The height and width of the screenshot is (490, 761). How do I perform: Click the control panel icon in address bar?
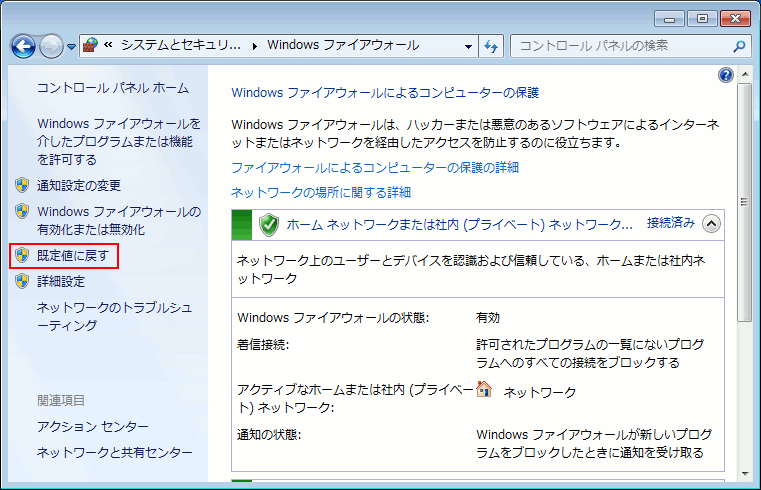pyautogui.click(x=90, y=46)
